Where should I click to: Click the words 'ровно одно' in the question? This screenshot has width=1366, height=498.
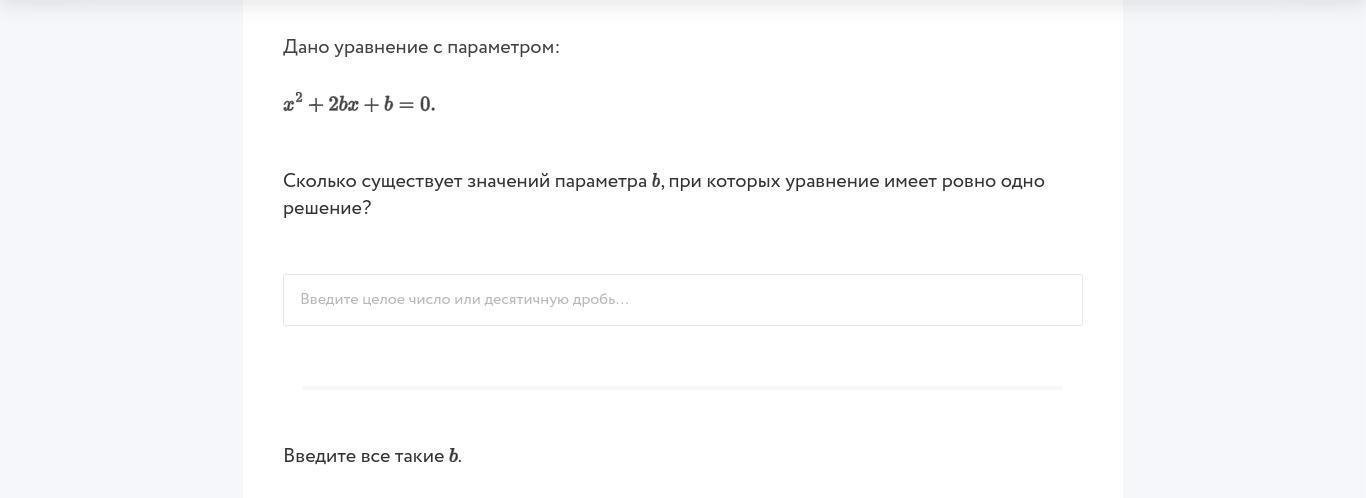click(x=993, y=181)
